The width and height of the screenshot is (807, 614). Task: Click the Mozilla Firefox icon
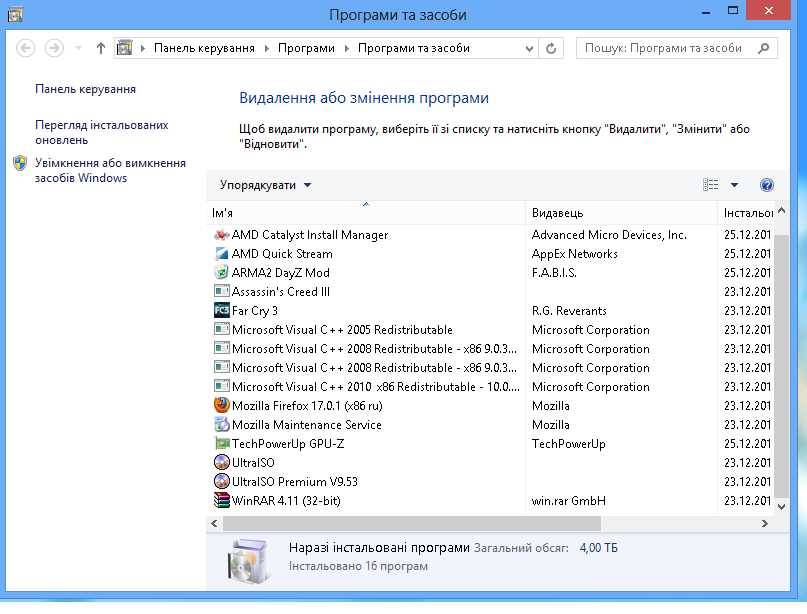(221, 406)
